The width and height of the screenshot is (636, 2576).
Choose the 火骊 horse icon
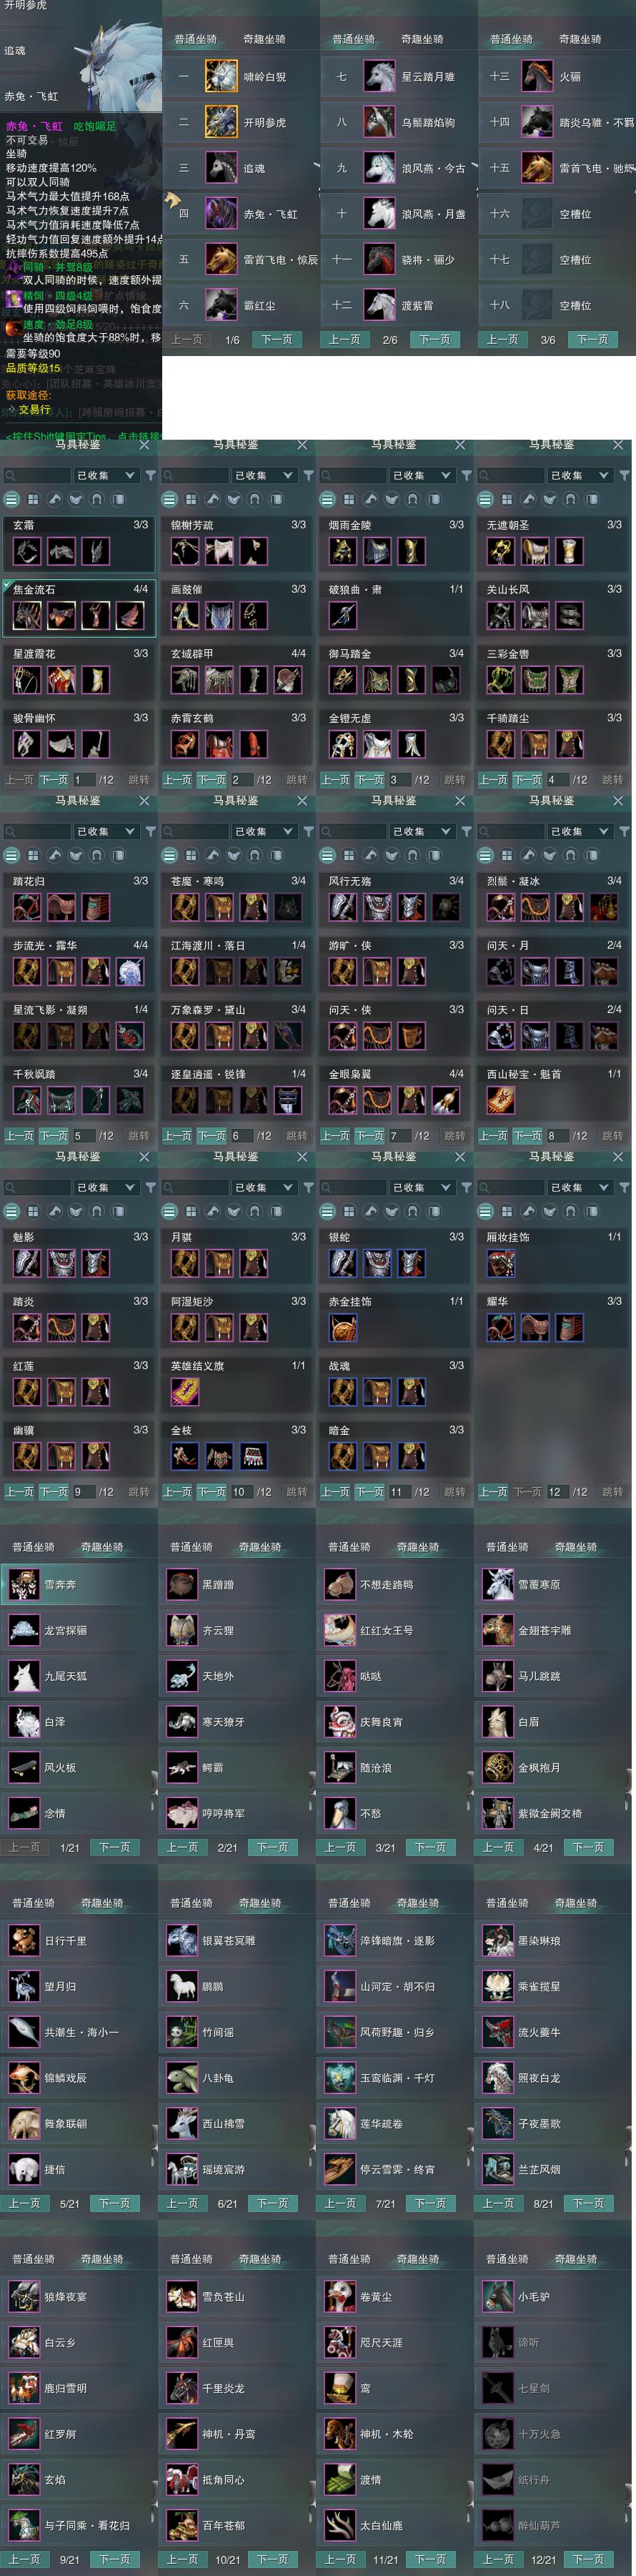click(537, 76)
